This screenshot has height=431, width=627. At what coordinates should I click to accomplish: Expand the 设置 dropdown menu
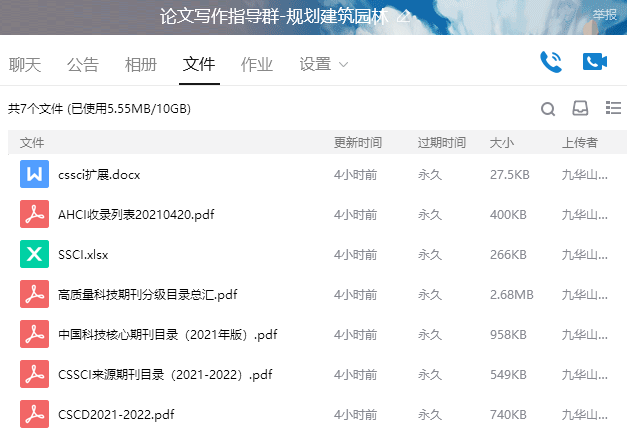324,65
